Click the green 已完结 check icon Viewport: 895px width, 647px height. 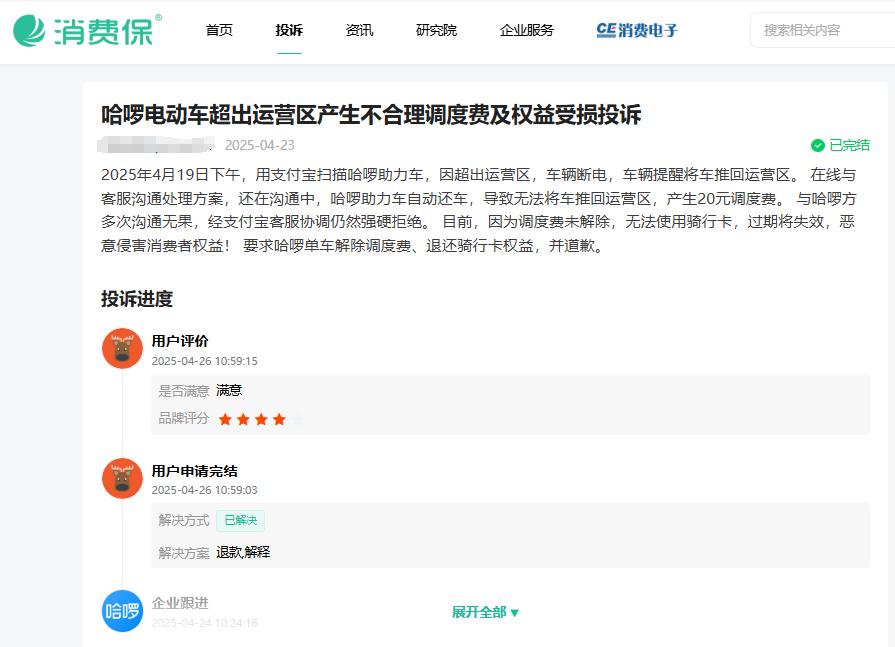tap(817, 145)
